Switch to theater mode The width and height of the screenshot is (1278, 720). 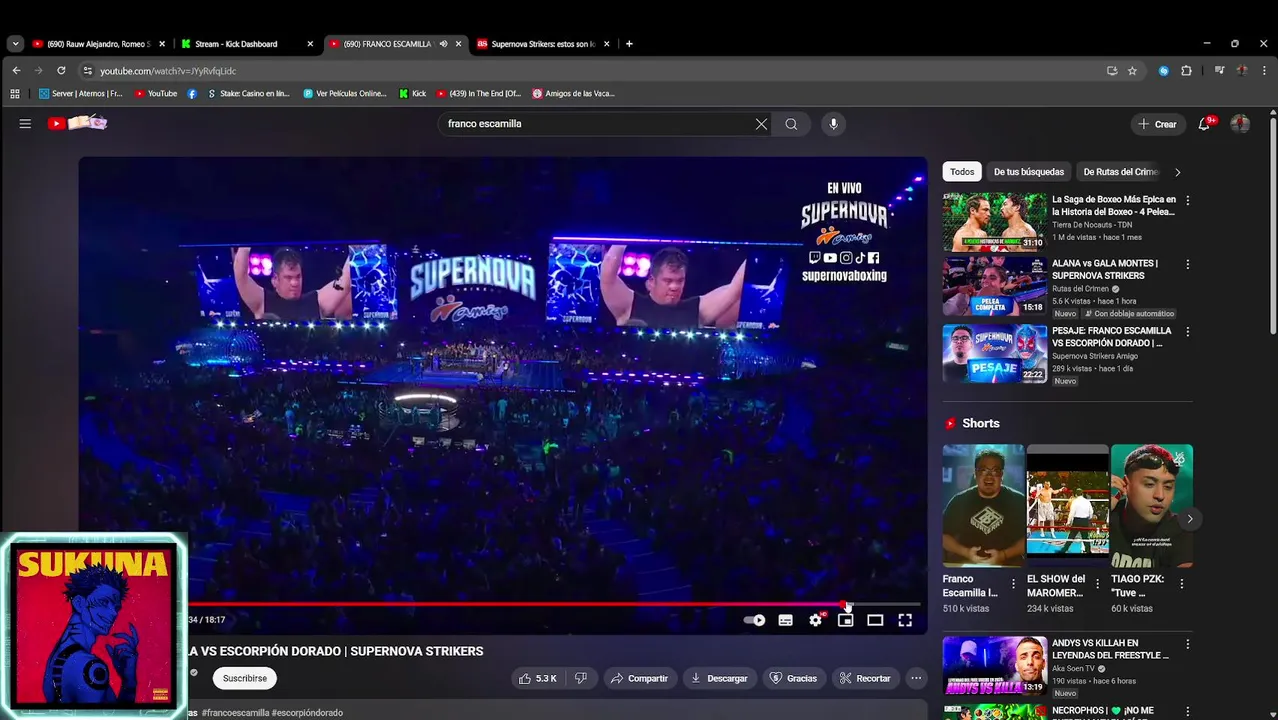point(875,620)
